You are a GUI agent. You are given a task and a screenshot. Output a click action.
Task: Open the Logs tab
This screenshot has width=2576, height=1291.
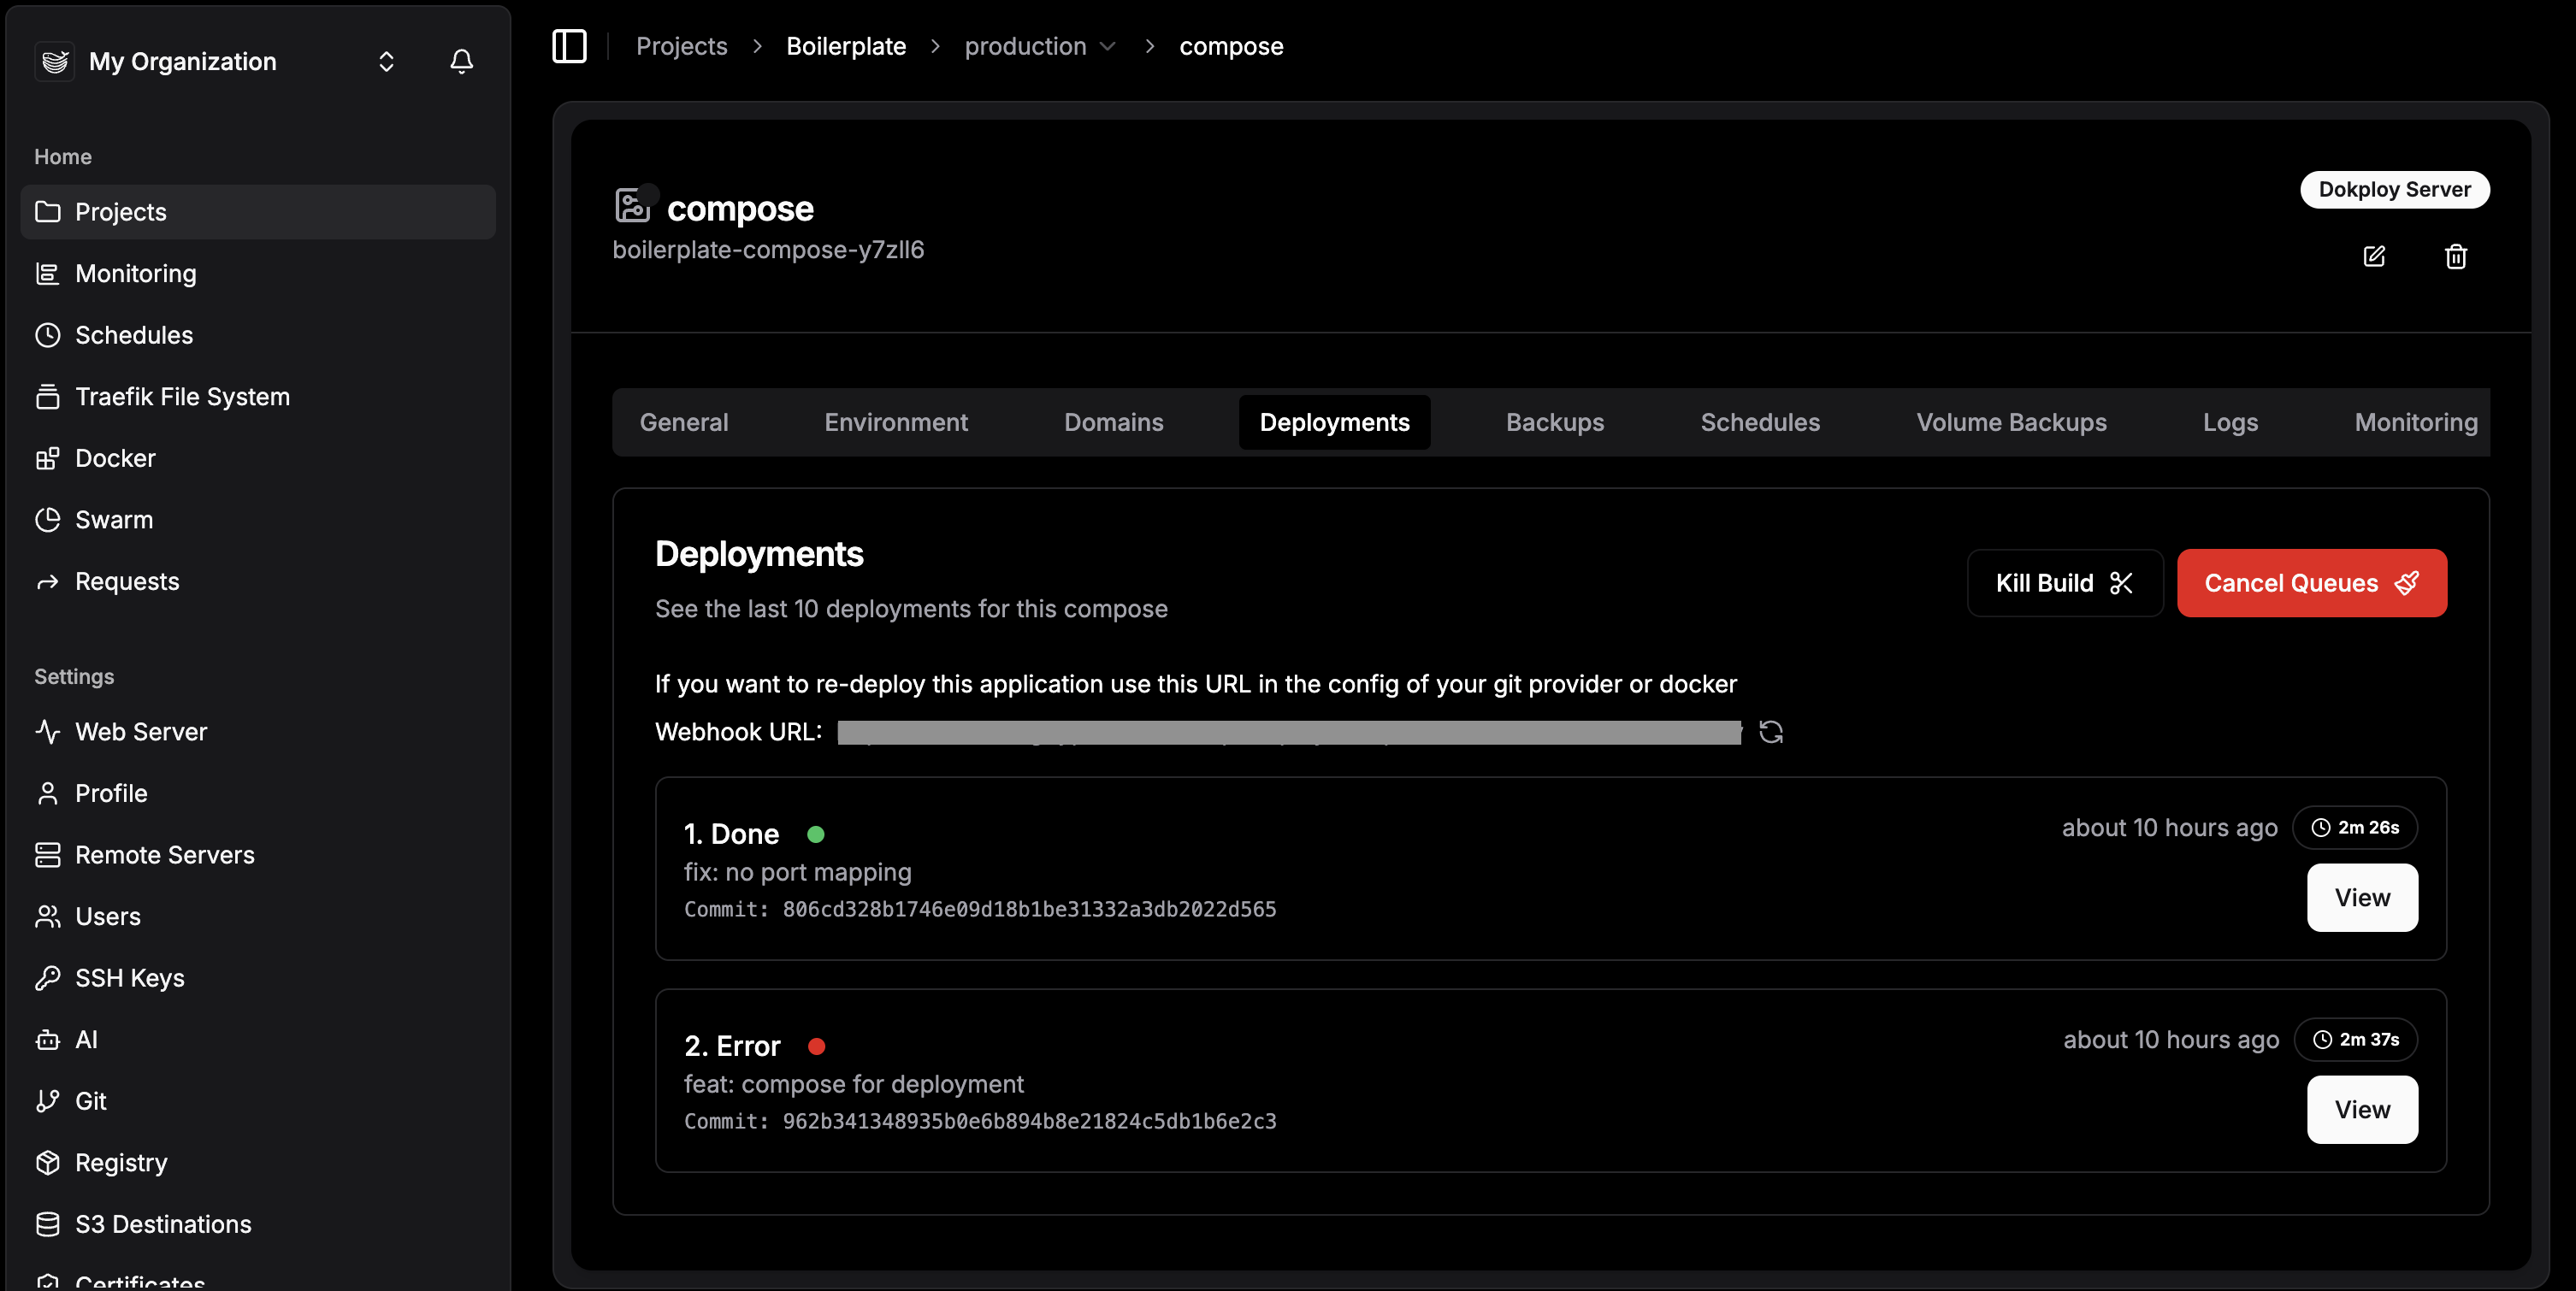click(2229, 422)
